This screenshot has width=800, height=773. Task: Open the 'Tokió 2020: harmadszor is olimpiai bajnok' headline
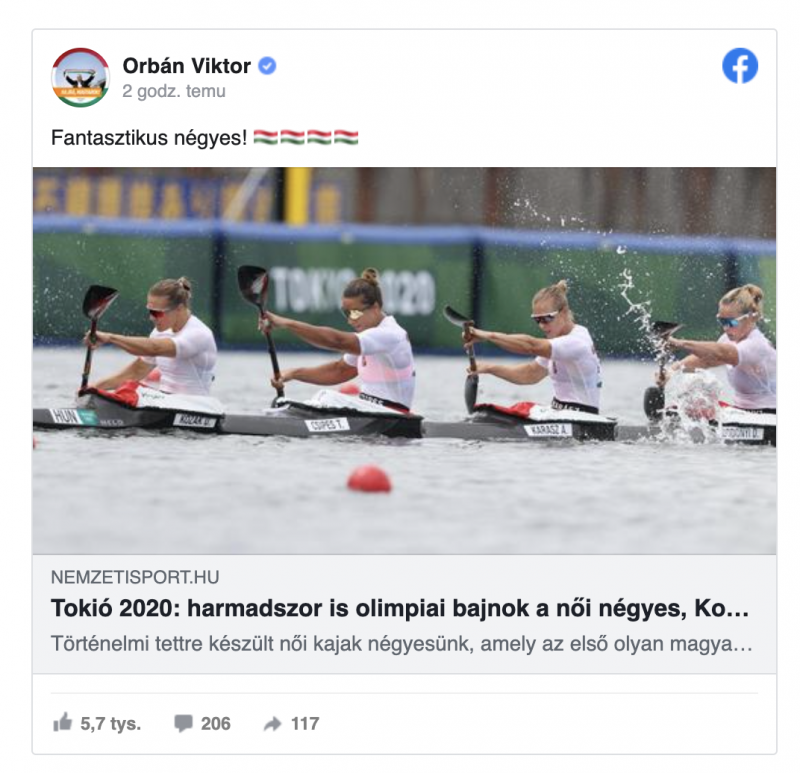[400, 608]
